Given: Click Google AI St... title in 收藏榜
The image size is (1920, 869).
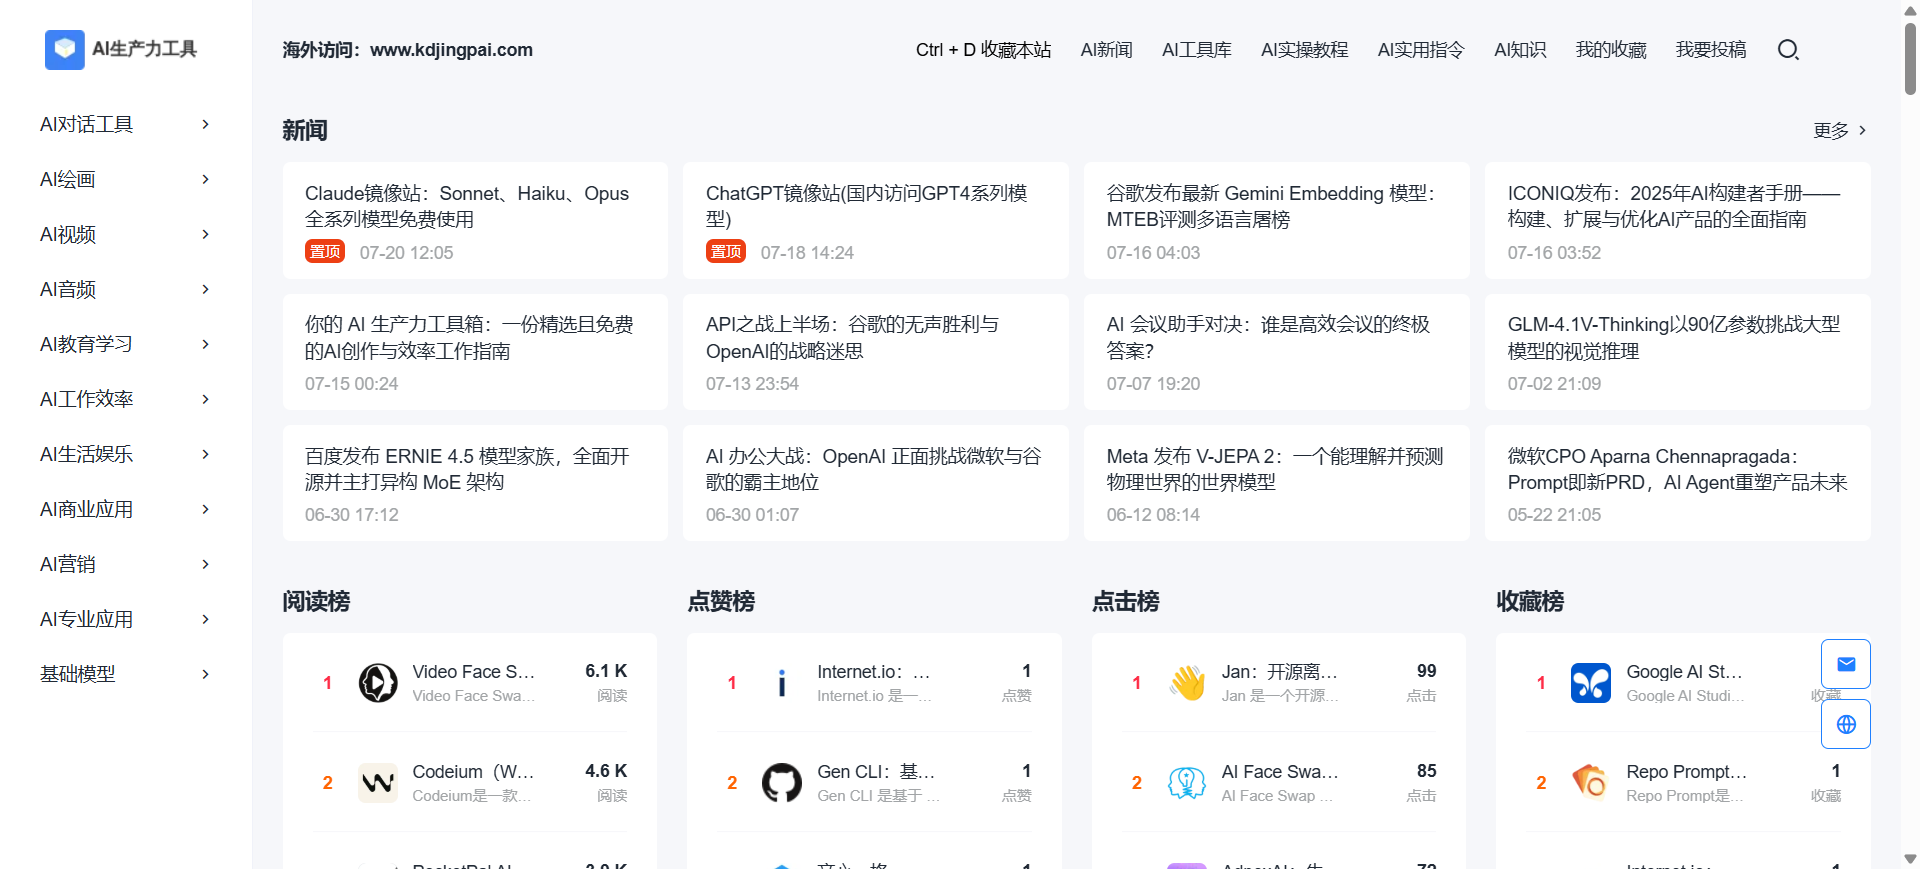Looking at the screenshot, I should [x=1684, y=672].
